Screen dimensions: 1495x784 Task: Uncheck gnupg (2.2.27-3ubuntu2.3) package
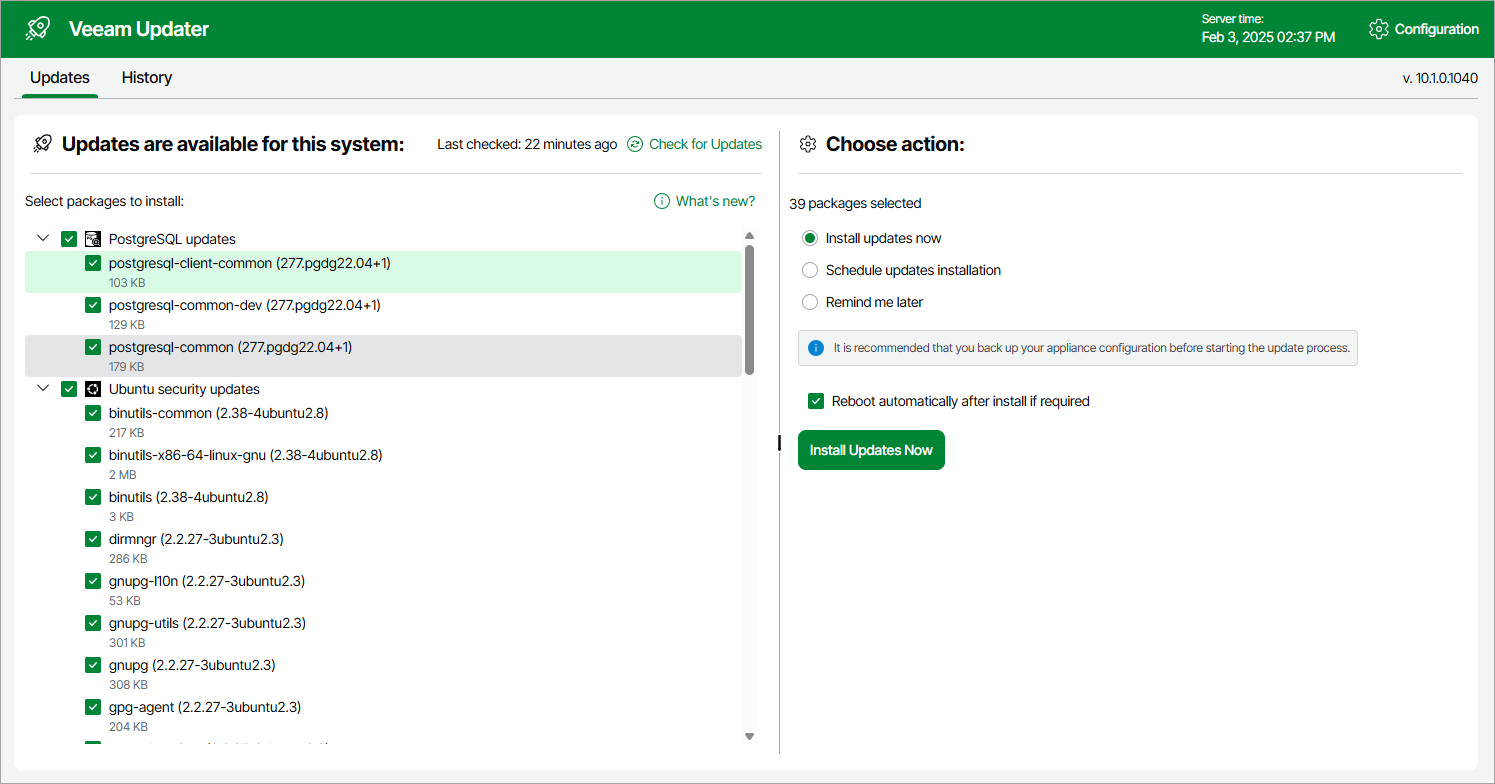click(93, 665)
